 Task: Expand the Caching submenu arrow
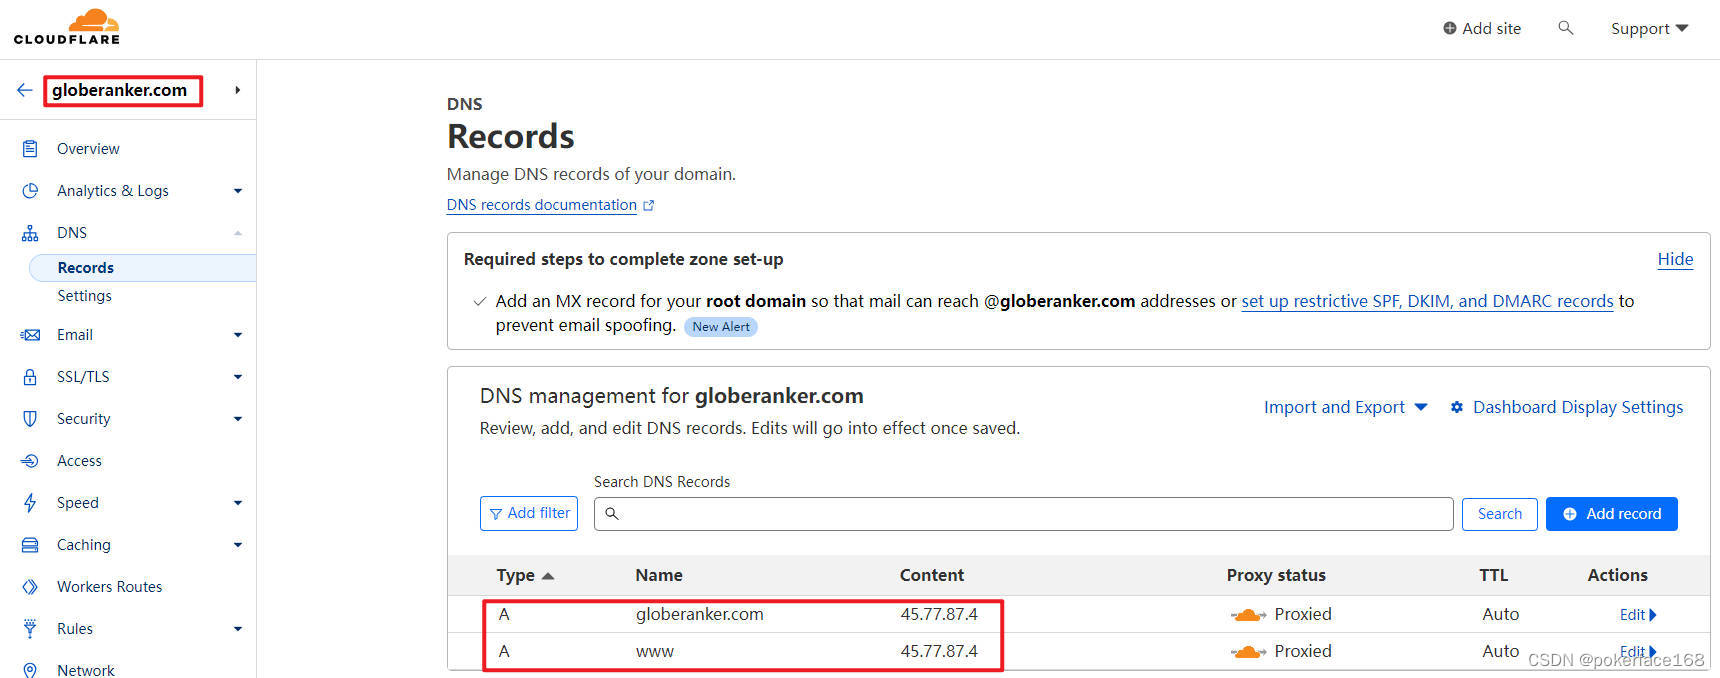[238, 545]
